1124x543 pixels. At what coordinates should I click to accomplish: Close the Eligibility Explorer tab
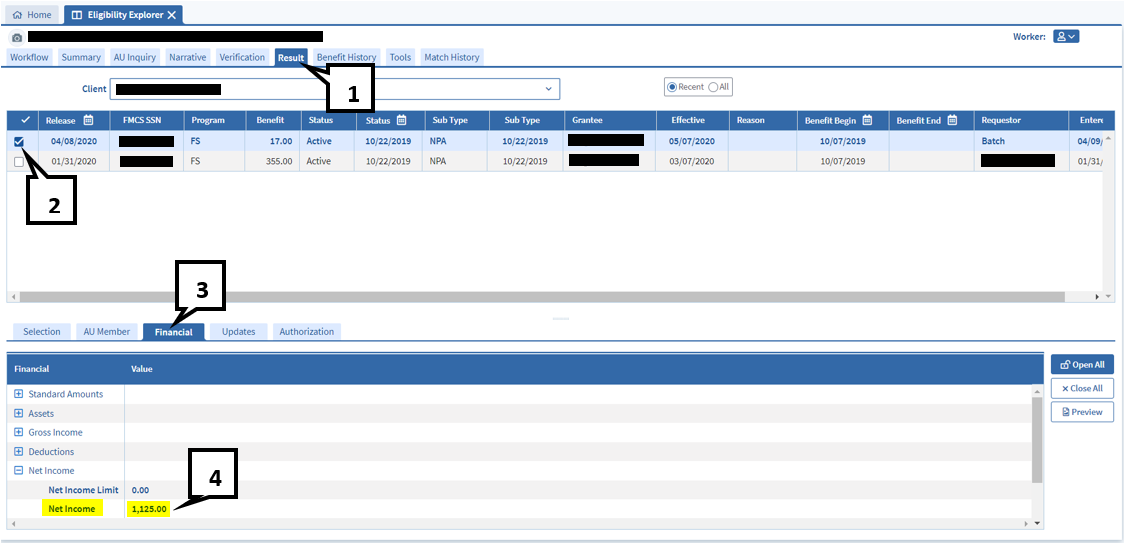[171, 14]
